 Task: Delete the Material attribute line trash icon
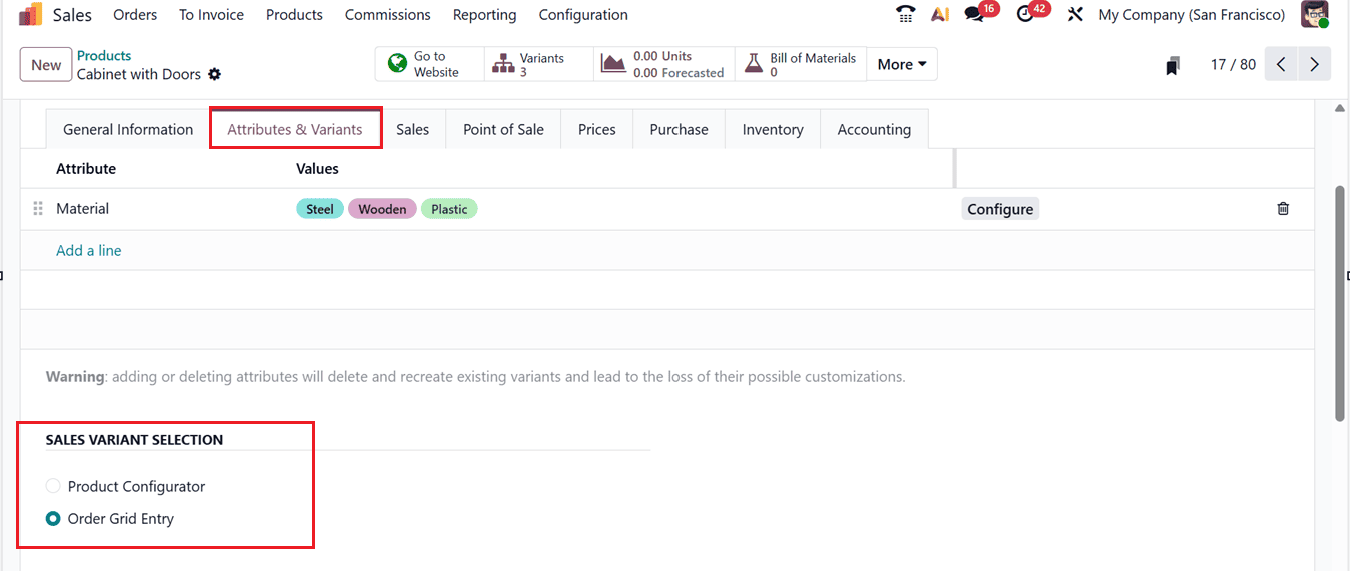tap(1283, 209)
